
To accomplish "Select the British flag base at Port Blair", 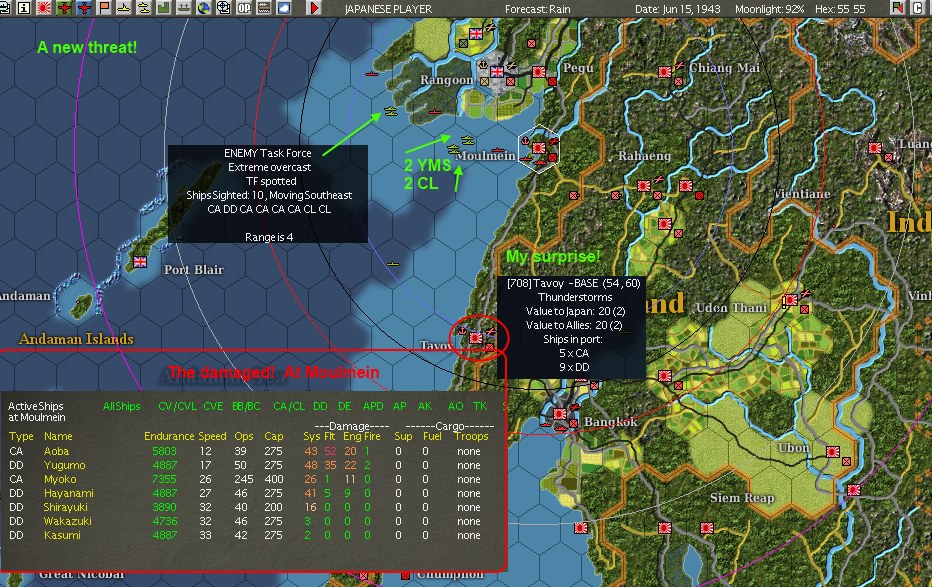I will pyautogui.click(x=140, y=261).
